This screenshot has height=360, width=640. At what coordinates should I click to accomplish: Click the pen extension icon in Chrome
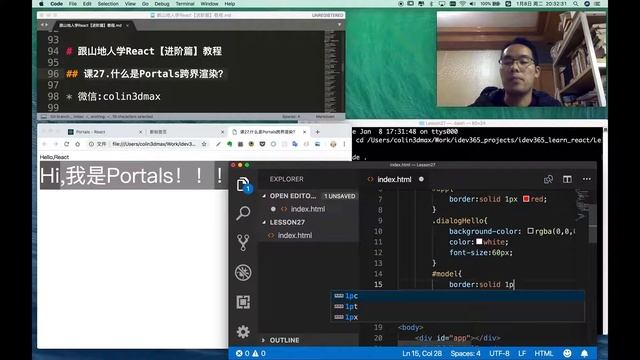218,144
